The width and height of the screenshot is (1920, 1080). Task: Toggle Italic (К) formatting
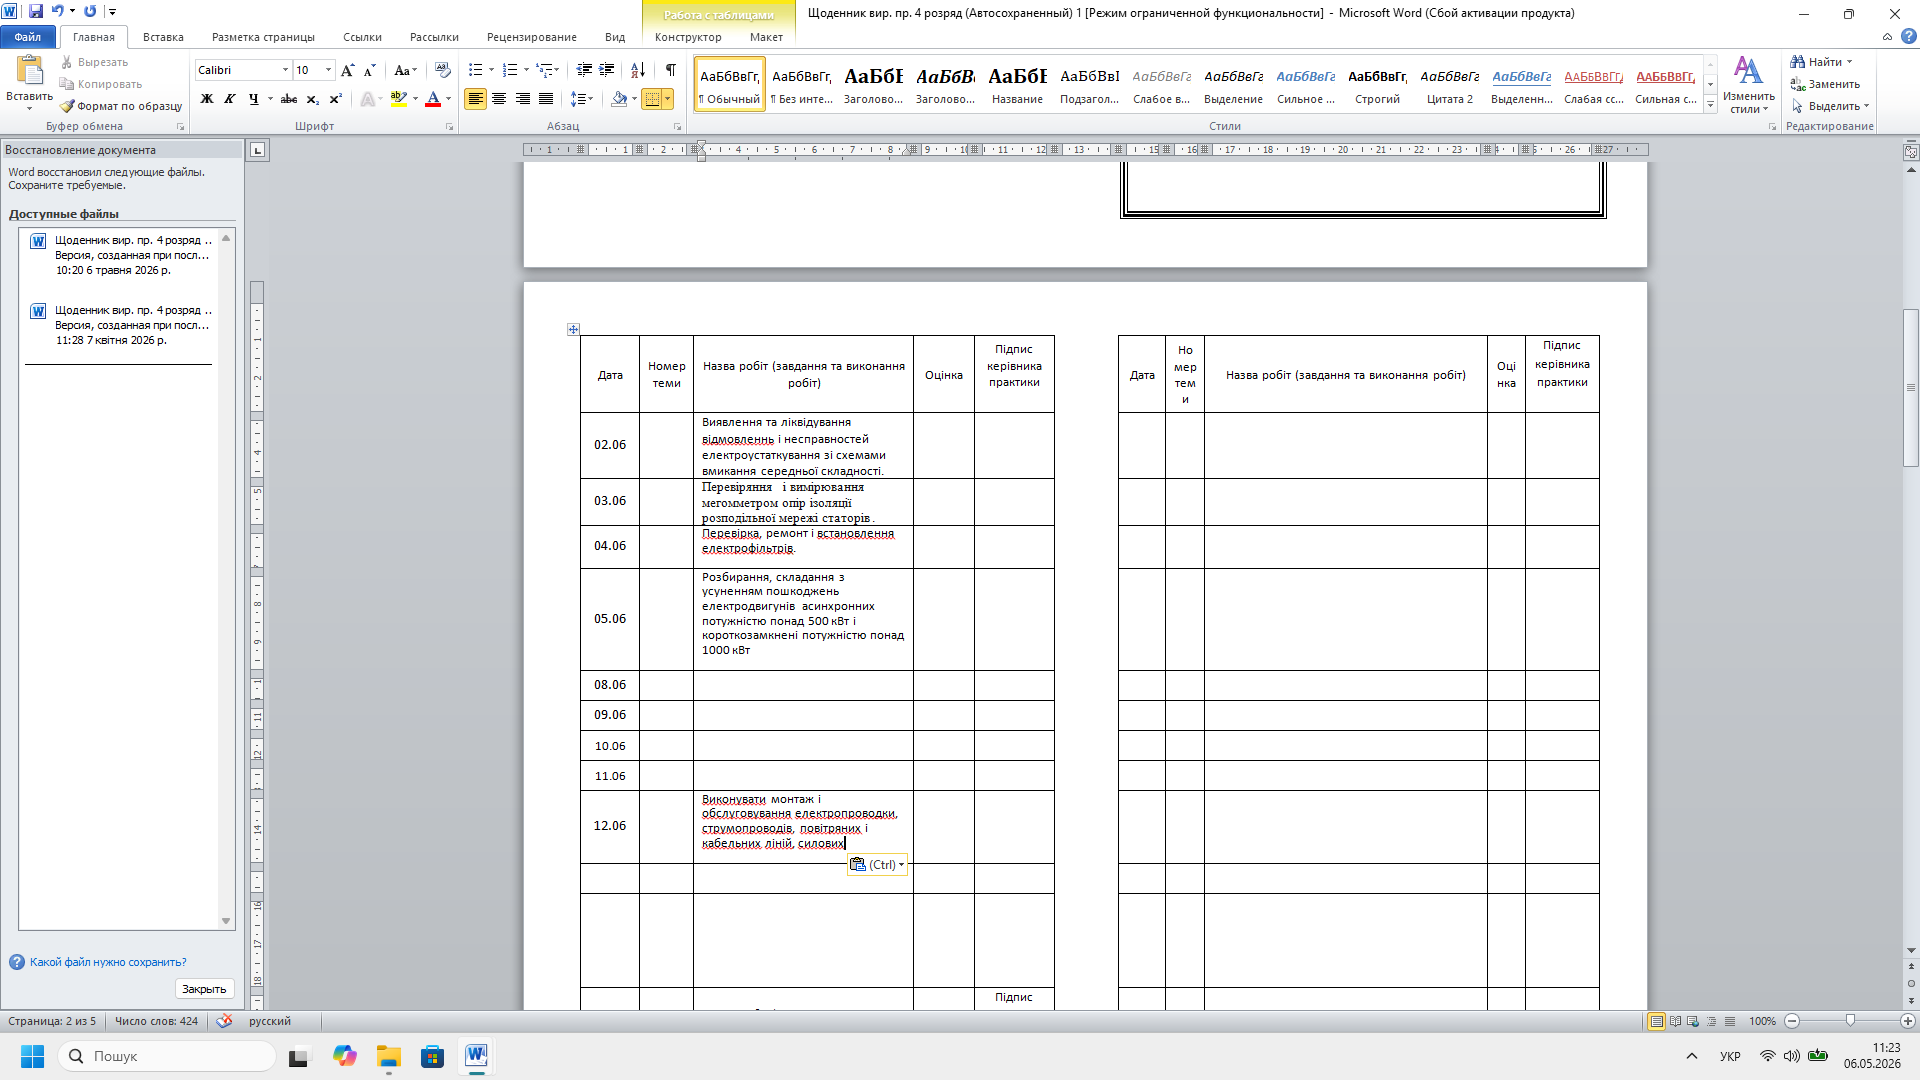click(230, 99)
